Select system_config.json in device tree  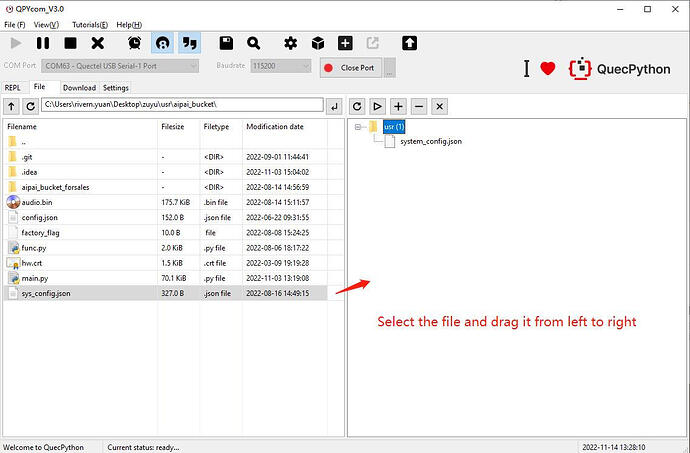pyautogui.click(x=431, y=141)
